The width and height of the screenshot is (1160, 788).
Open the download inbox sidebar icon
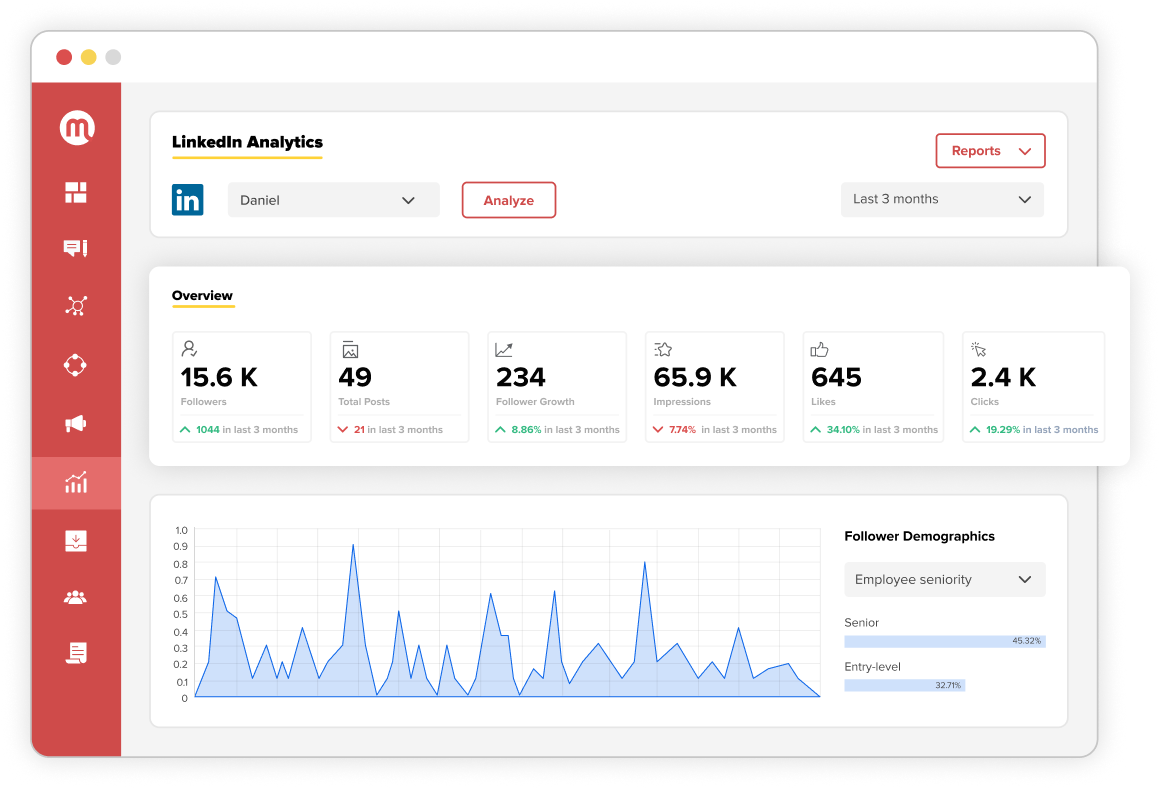75,541
